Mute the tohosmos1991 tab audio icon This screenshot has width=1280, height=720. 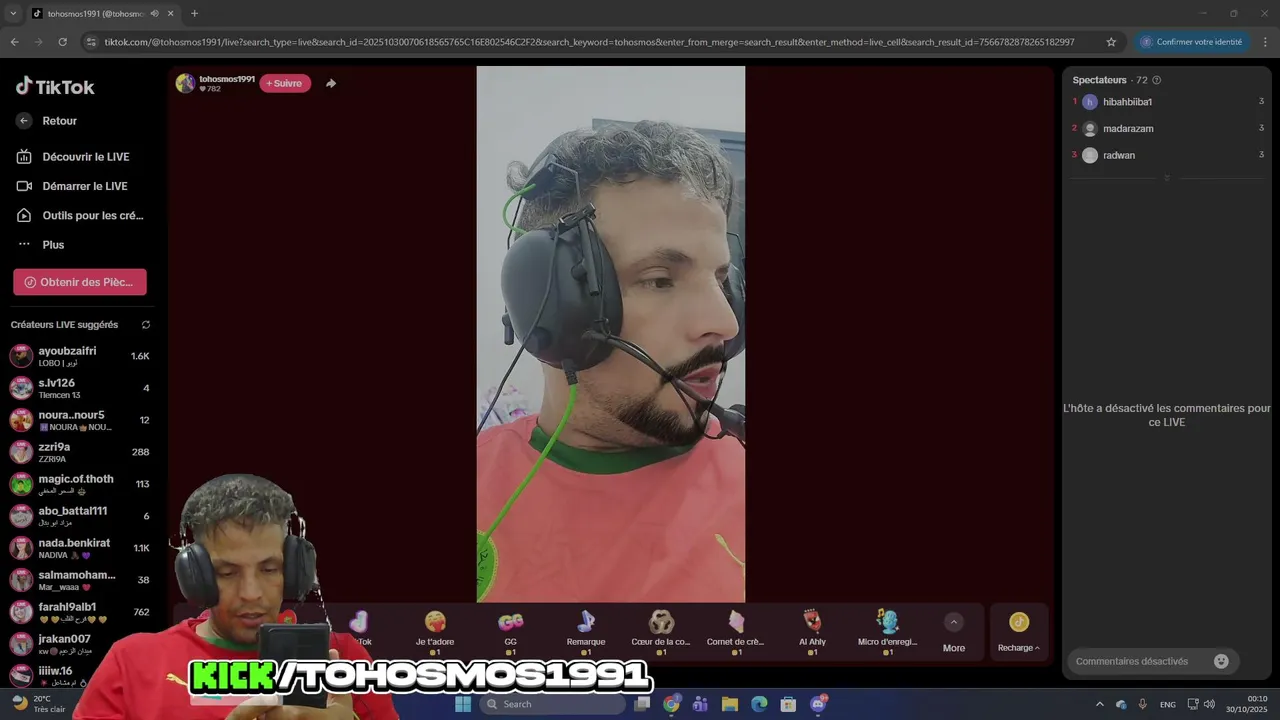pyautogui.click(x=154, y=14)
